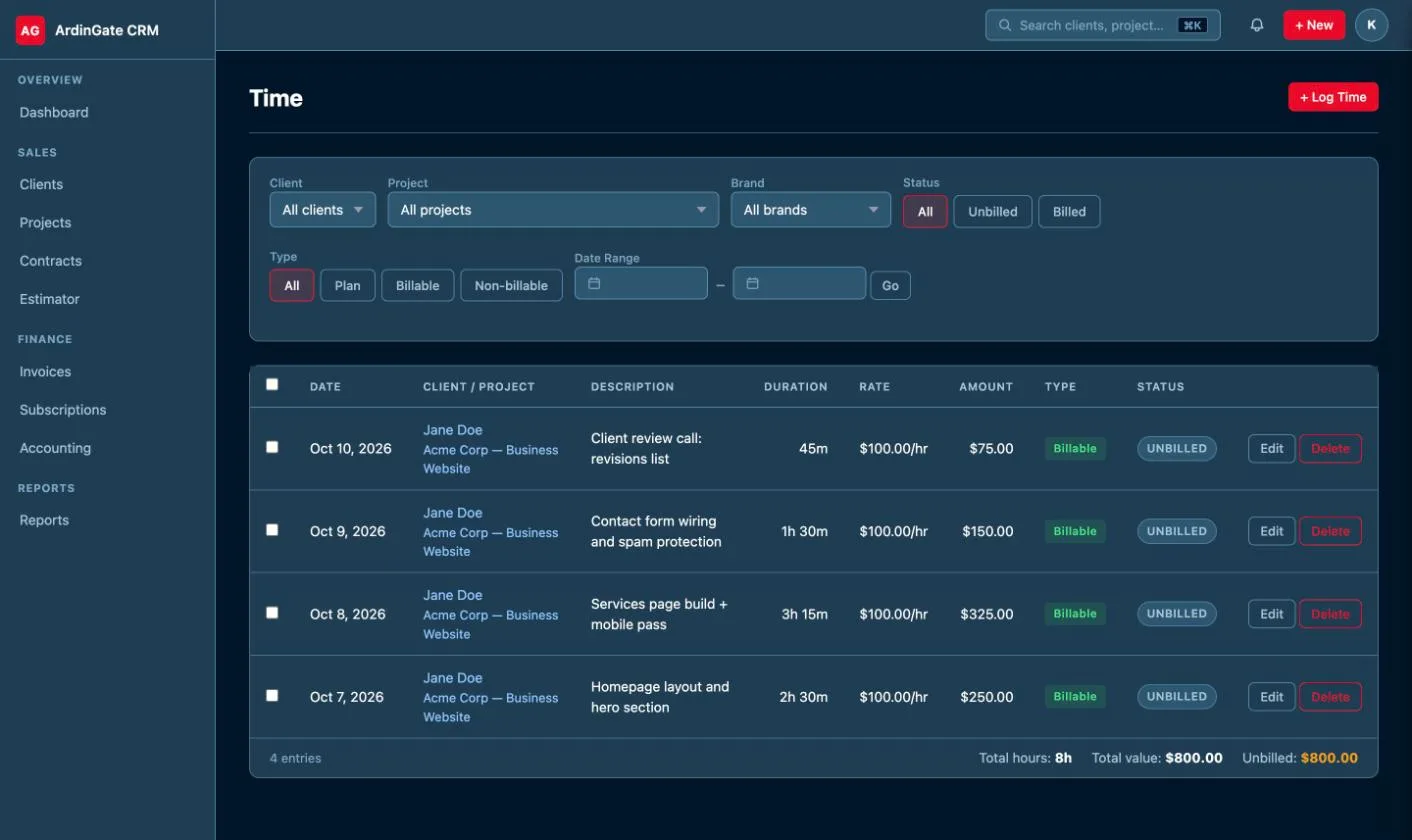Select the Billed status filter

click(x=1069, y=212)
